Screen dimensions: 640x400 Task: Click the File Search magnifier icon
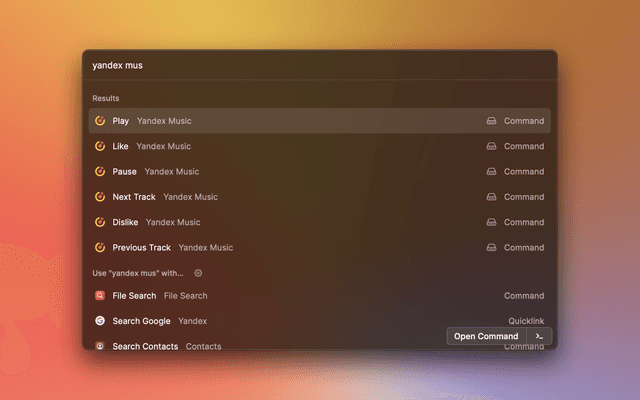(x=100, y=296)
